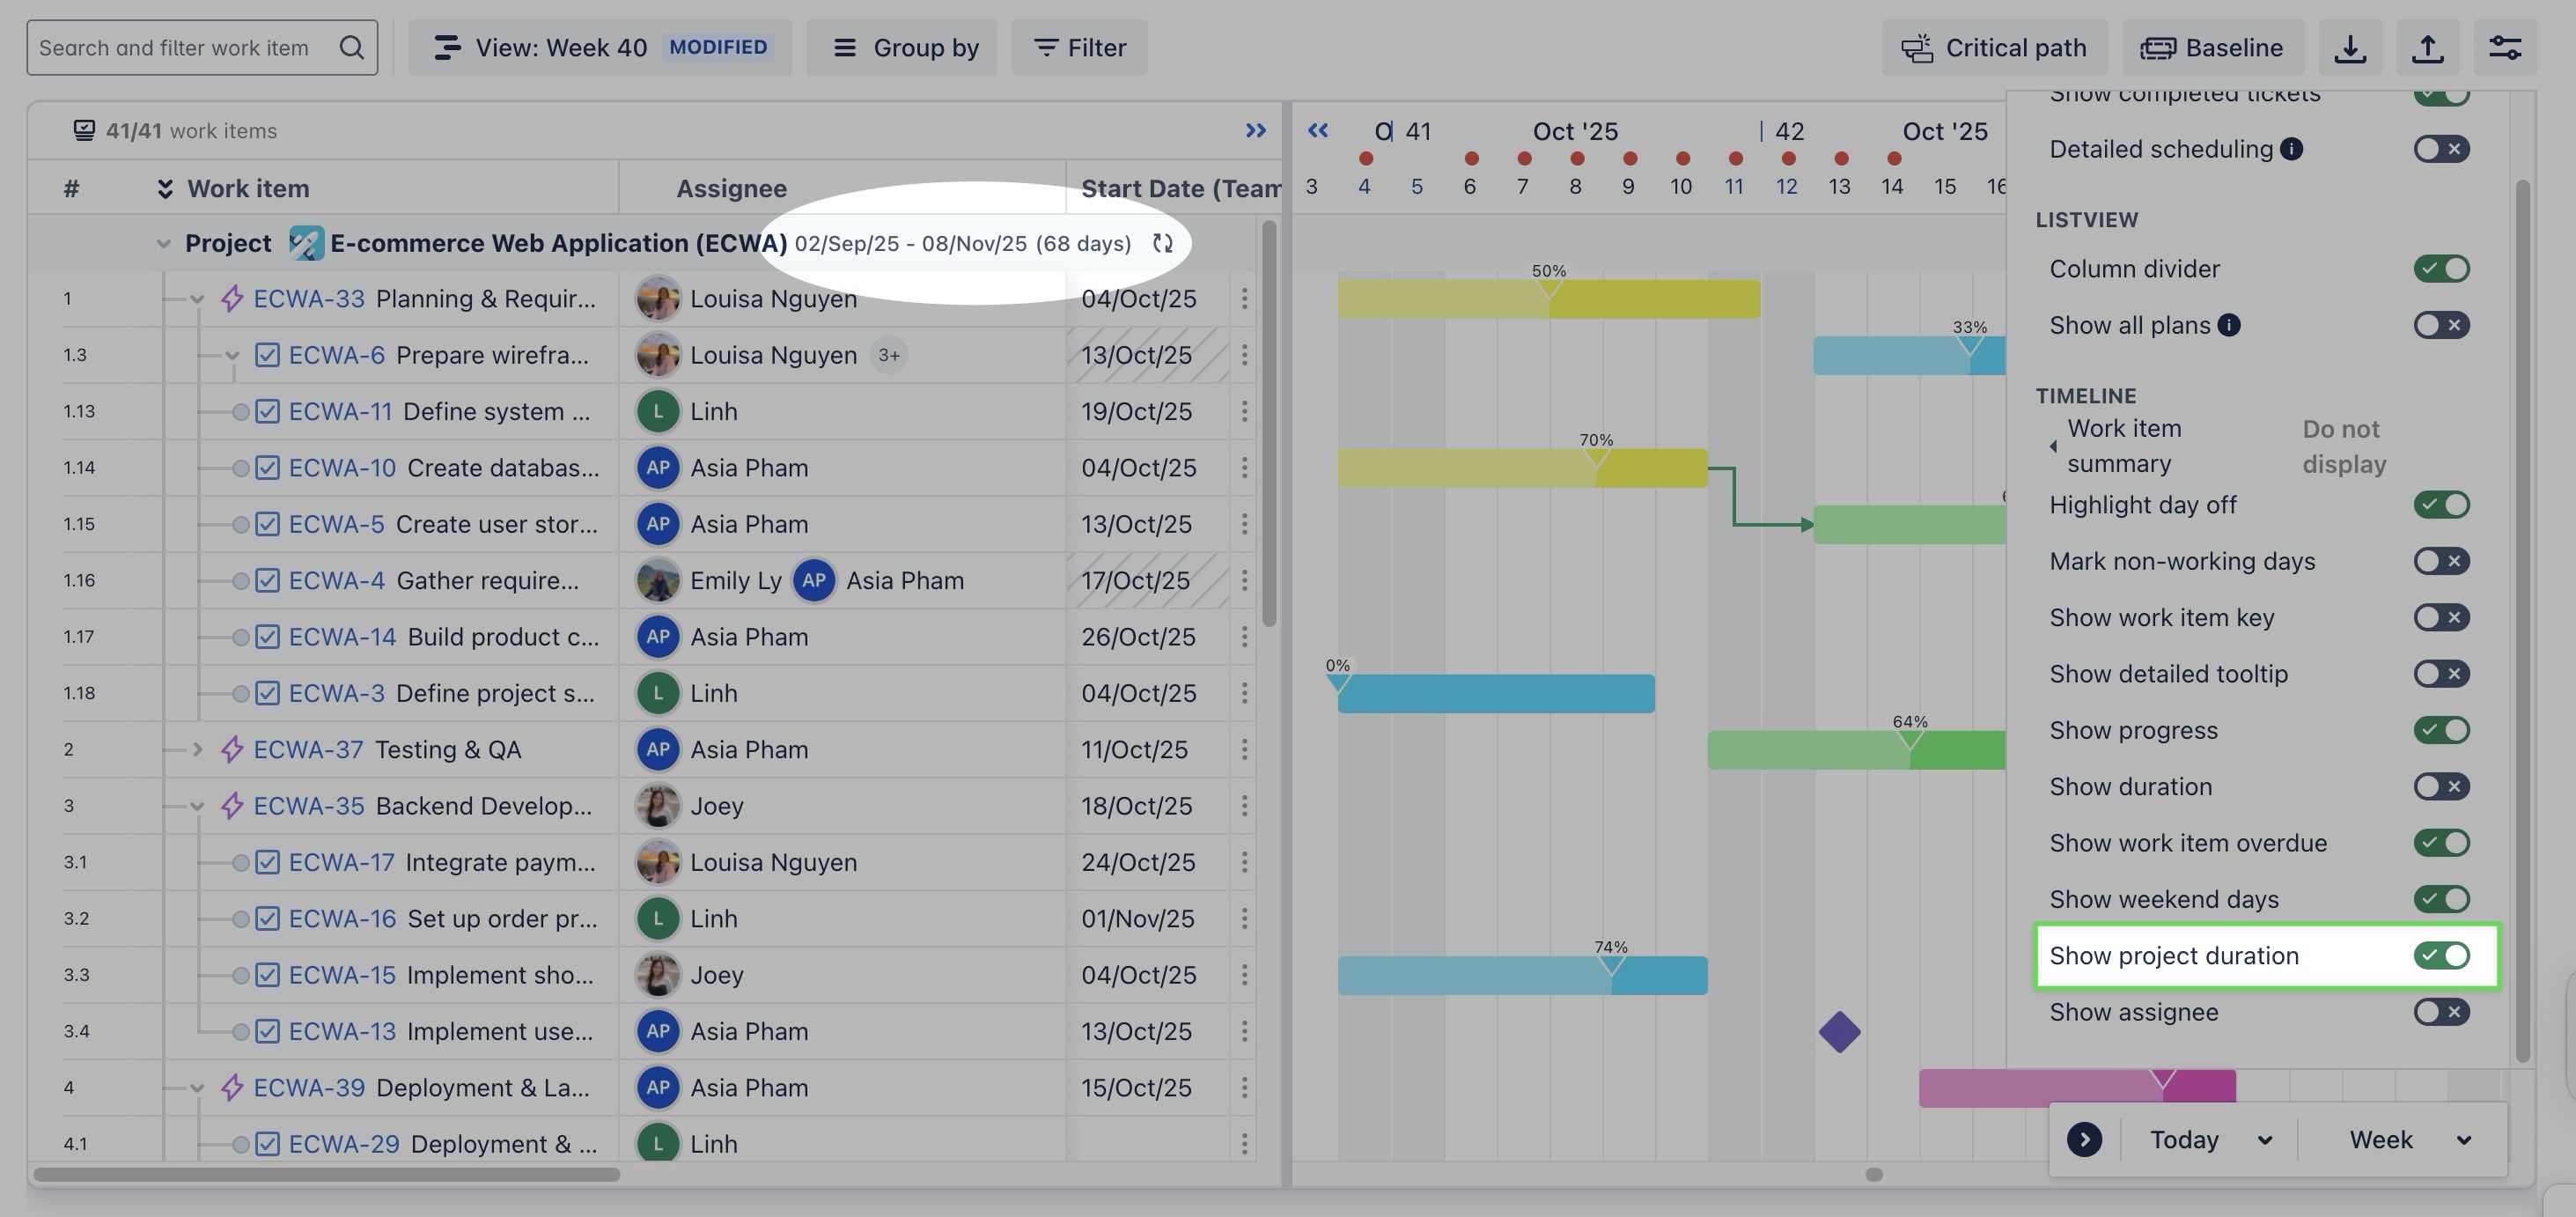Click the search magnifier icon

(351, 48)
